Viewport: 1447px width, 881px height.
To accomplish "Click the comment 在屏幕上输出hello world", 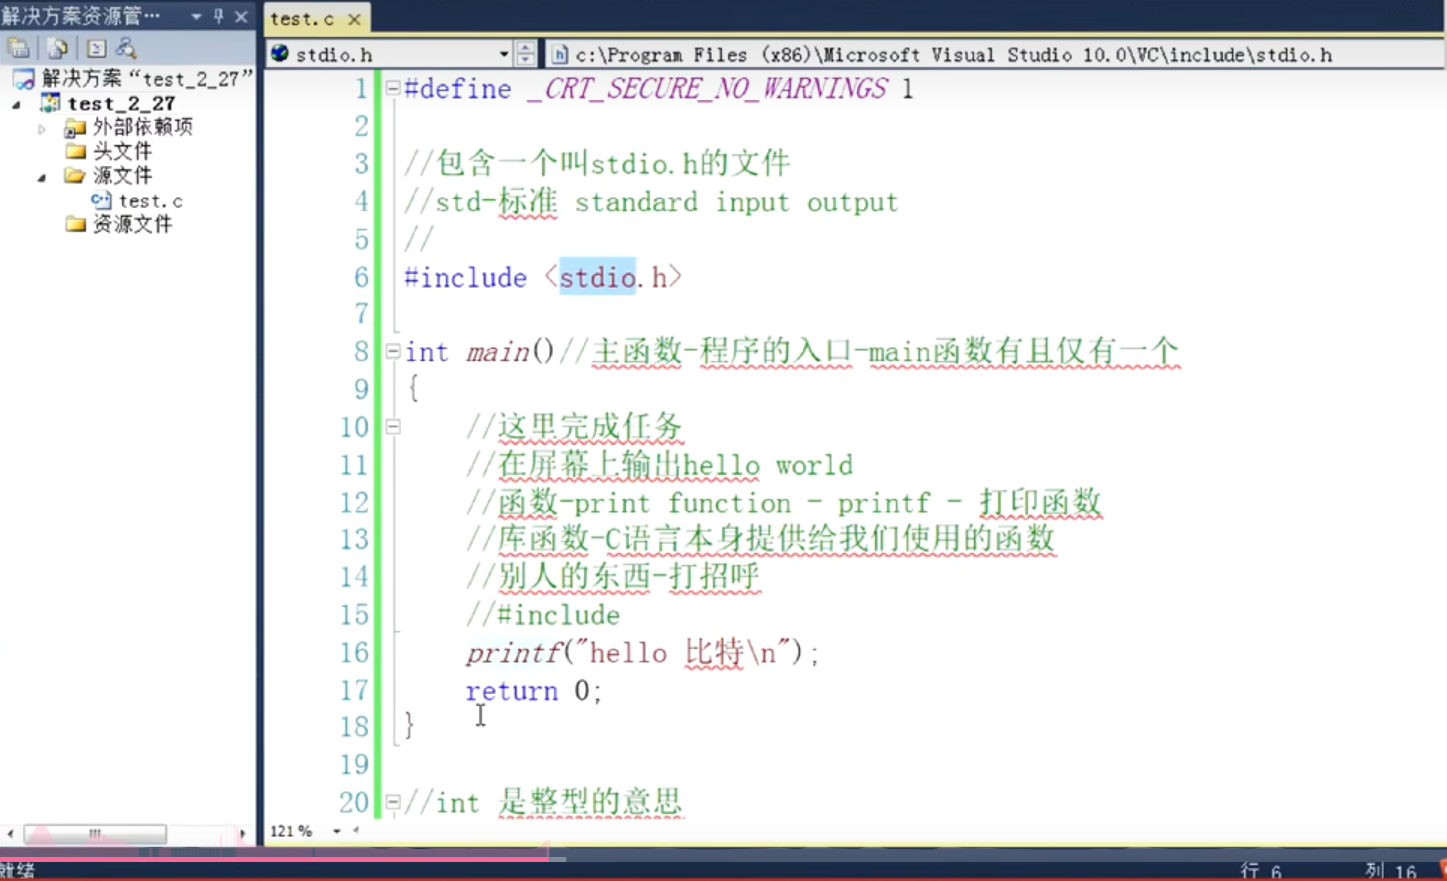I will [x=659, y=464].
